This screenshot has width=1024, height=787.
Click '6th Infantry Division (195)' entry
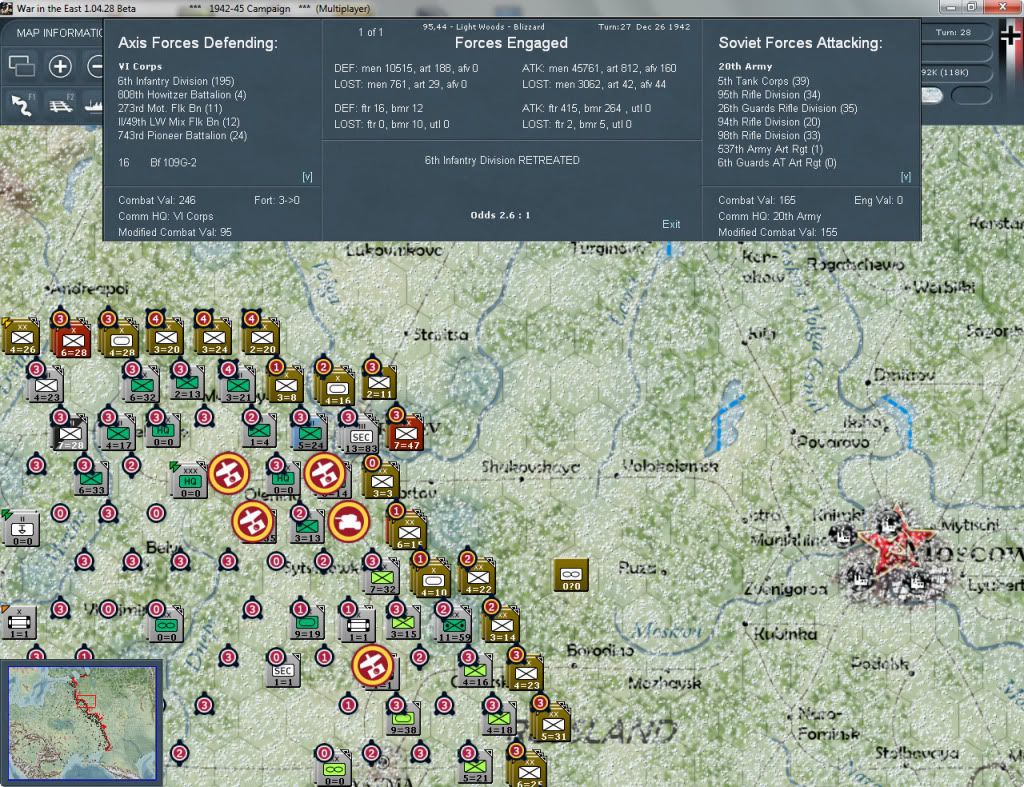(x=176, y=81)
